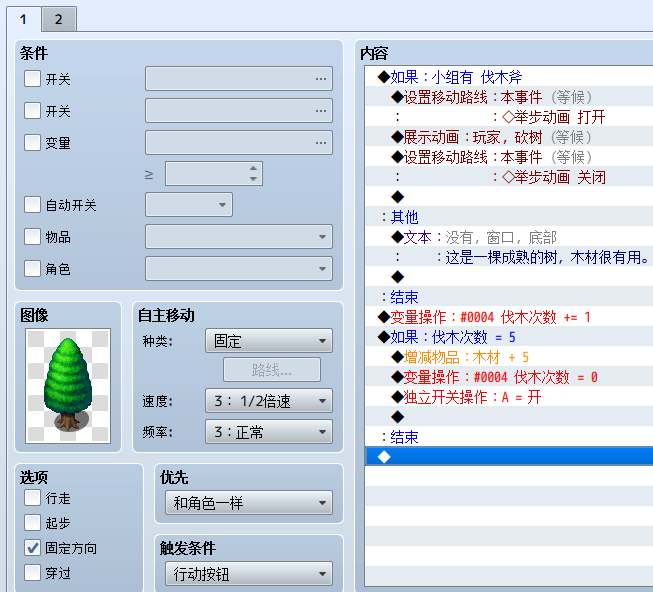
Task: Select event page tab 1
Action: (x=23, y=19)
